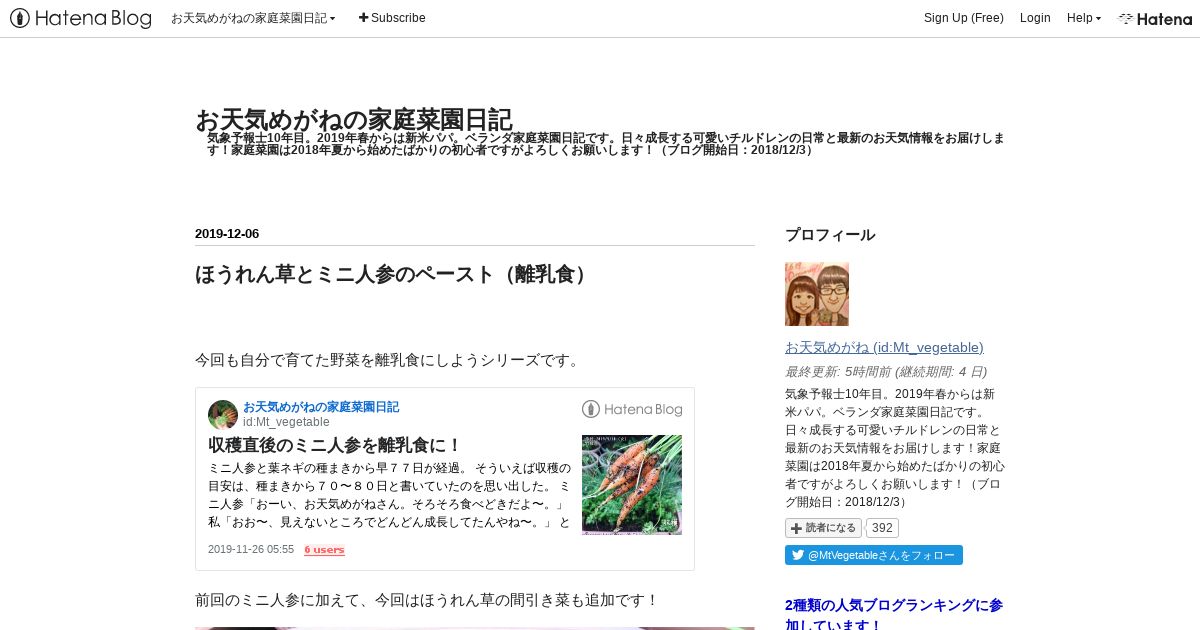Click the Hatena Blog logo in the header
This screenshot has width=1200, height=630.
(x=81, y=18)
